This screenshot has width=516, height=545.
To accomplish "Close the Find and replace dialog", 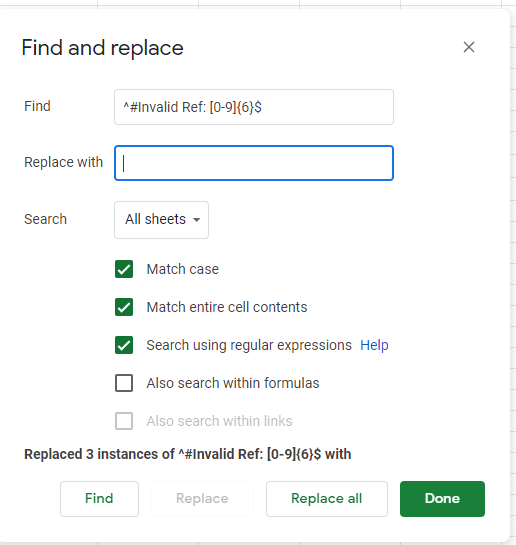I will (x=469, y=47).
